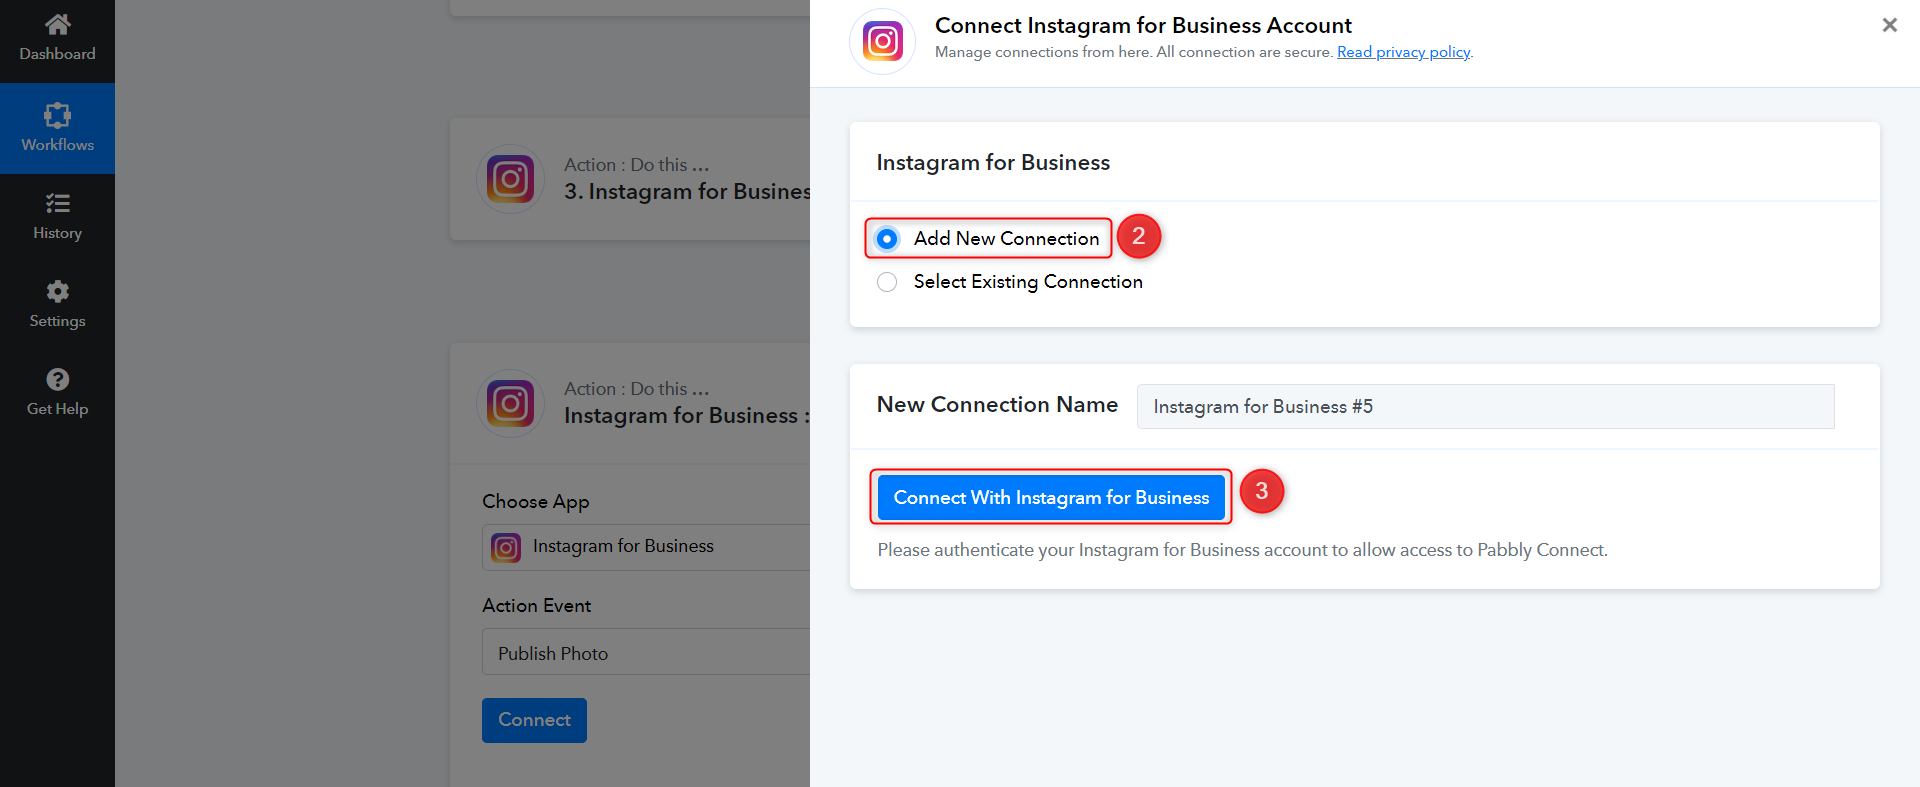This screenshot has width=1920, height=787.
Task: Click the Workflows menu label
Action: click(x=58, y=145)
